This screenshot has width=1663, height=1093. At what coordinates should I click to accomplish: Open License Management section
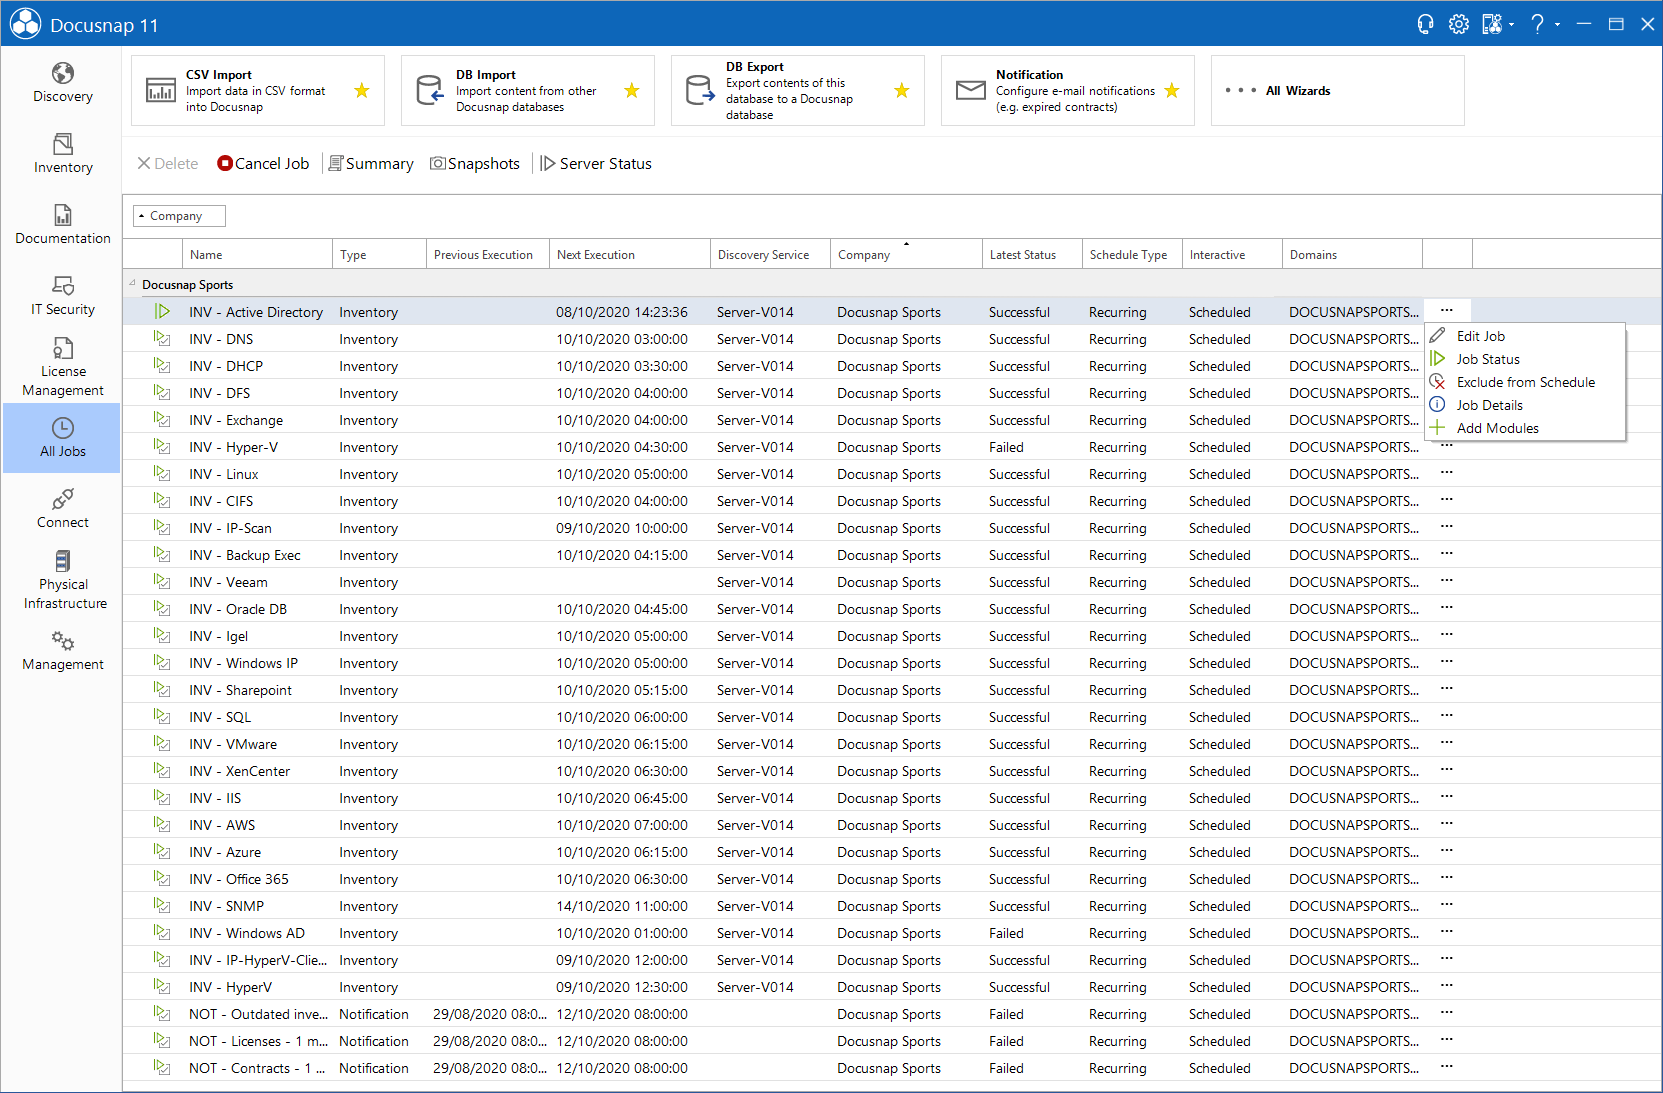point(62,367)
